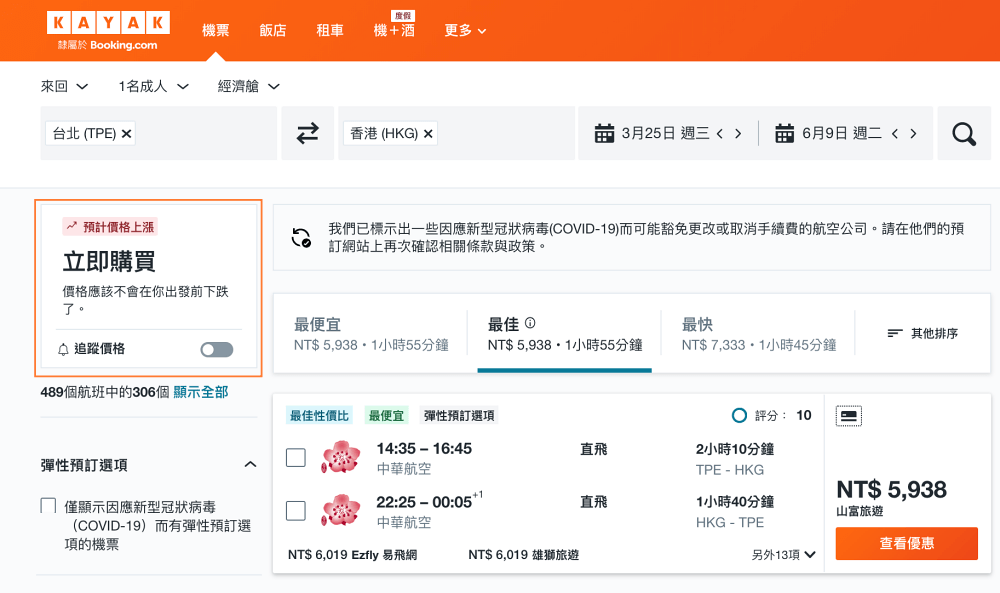The image size is (1000, 593).
Task: Expand 另外13項 more booking options
Action: tap(783, 555)
